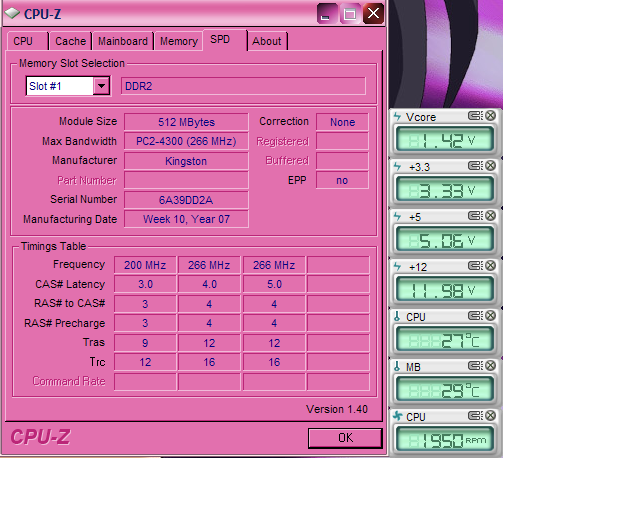Click the 27°C CPU temperature readout
The image size is (640, 512).
[x=445, y=339]
